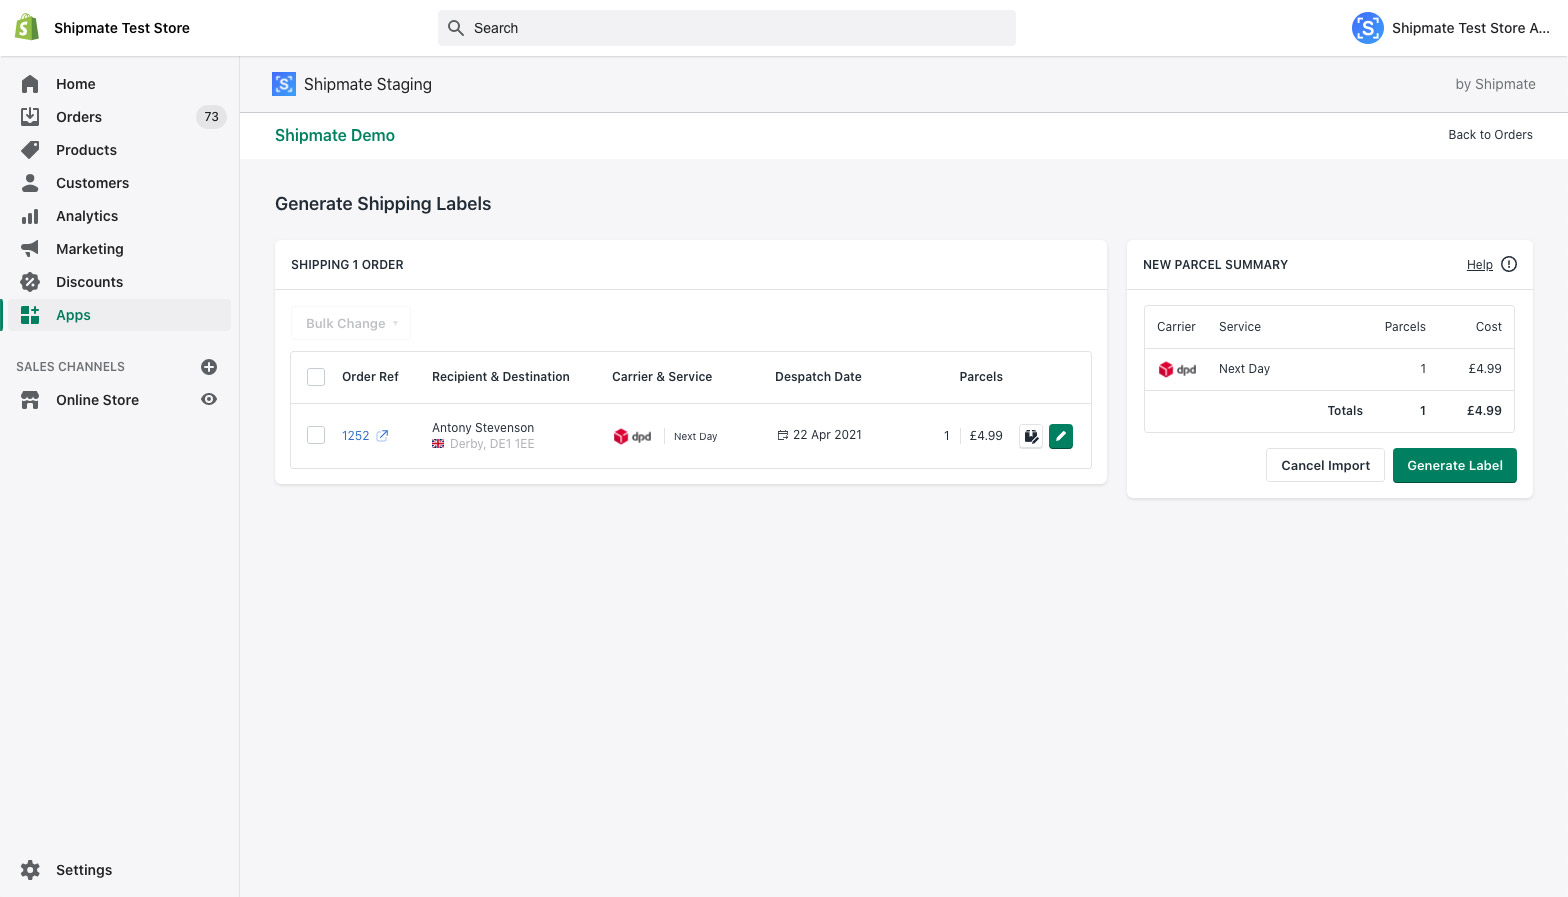Open Settings at the sidebar bottom
Screen dimensions: 1568x897
84,870
